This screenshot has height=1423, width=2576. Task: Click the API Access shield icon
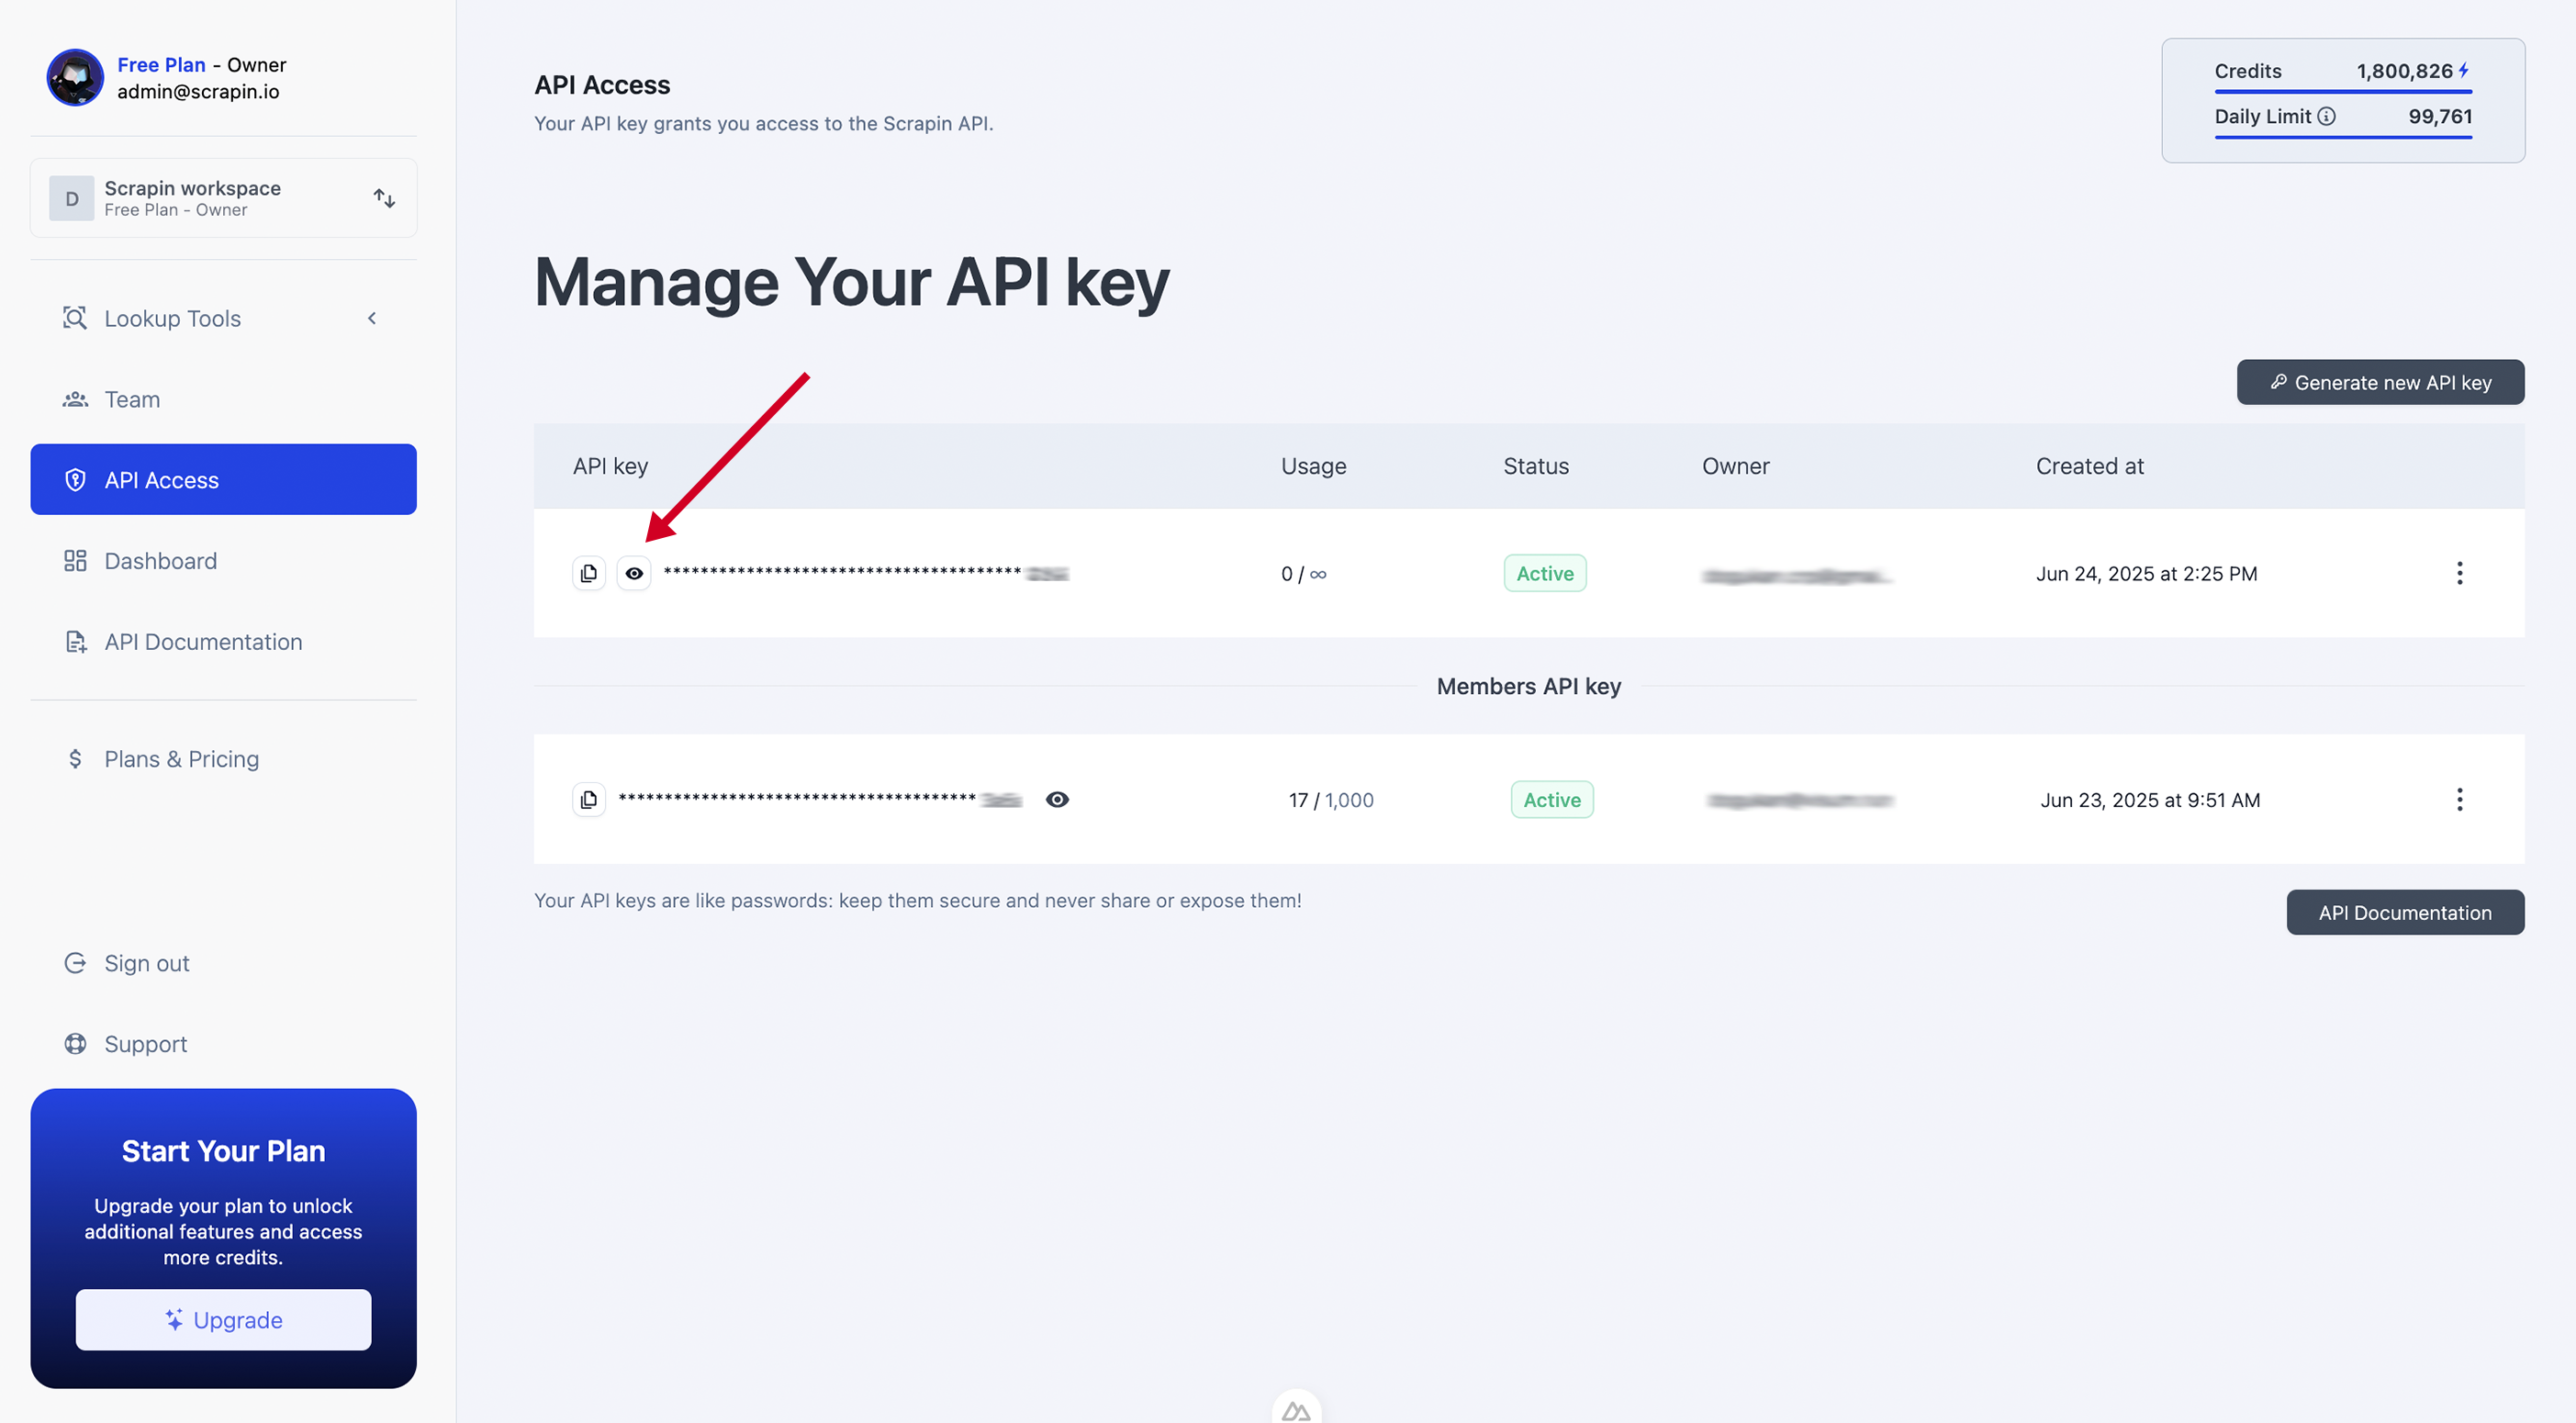(x=75, y=479)
